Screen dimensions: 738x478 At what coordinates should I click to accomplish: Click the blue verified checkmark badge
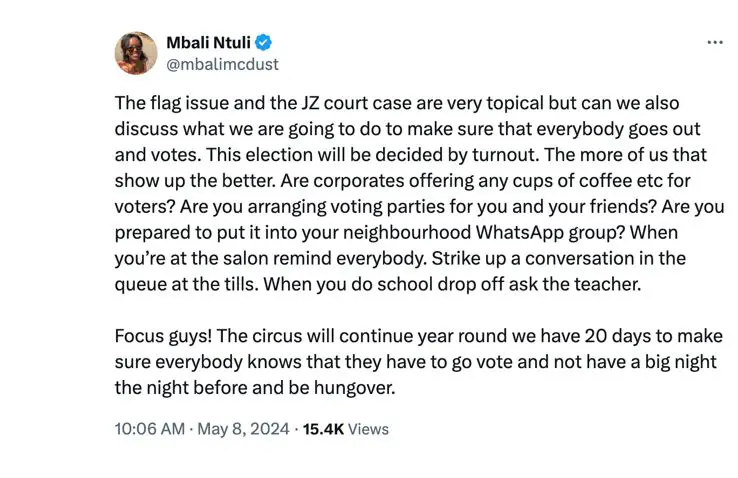coord(264,43)
